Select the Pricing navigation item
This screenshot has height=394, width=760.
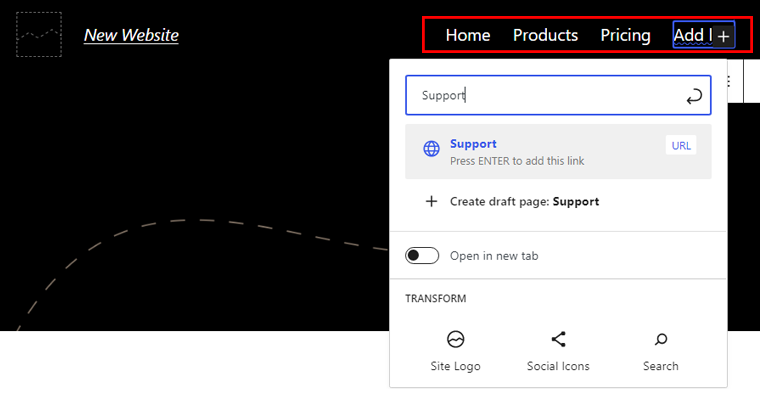tap(625, 35)
